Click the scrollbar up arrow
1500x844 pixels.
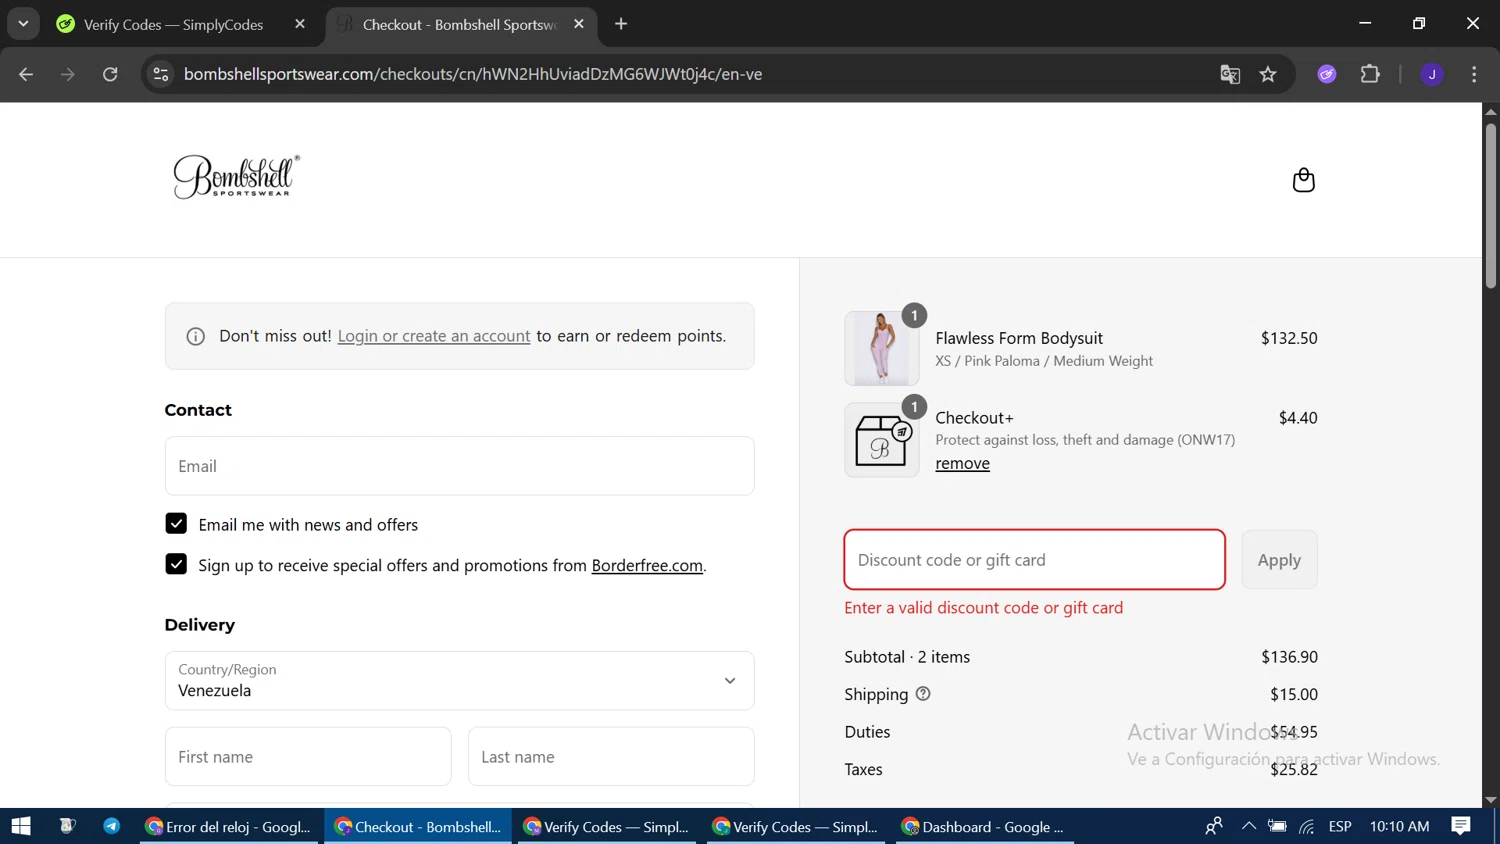click(1491, 111)
